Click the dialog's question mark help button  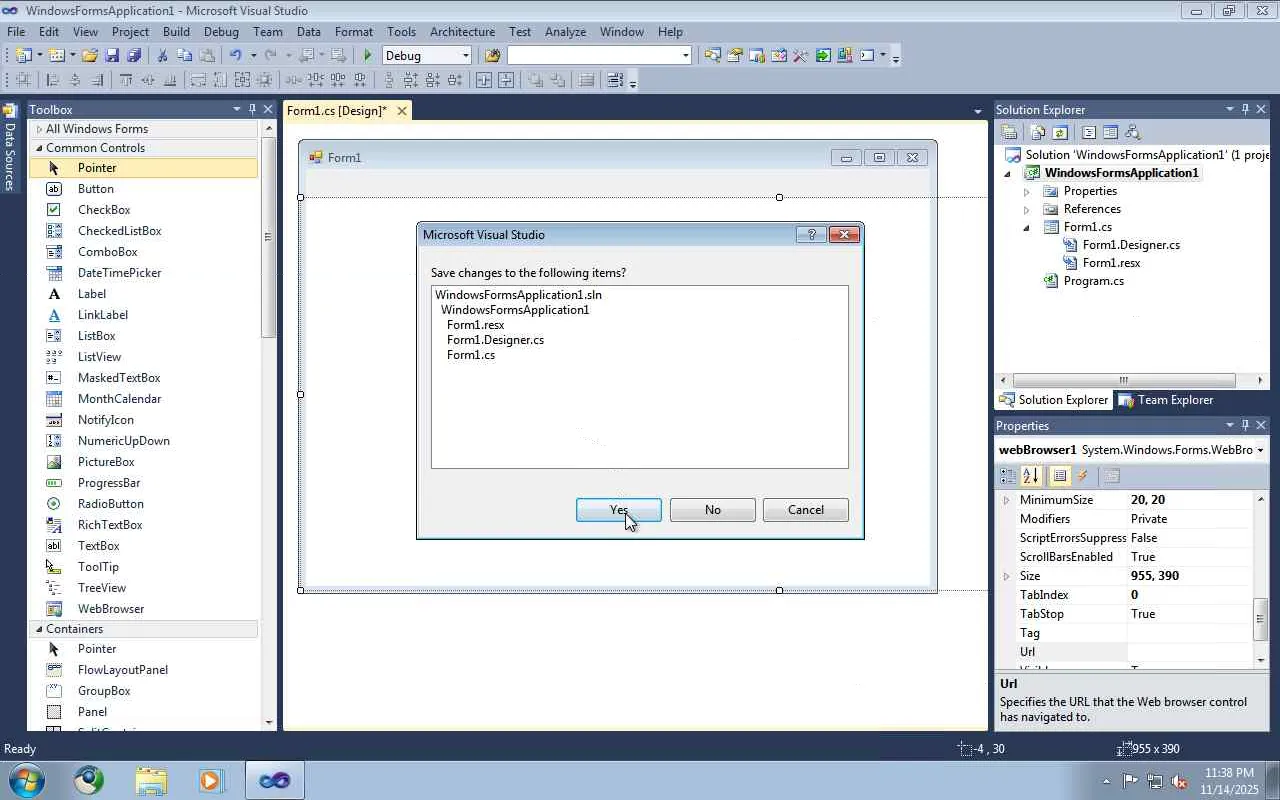tap(811, 234)
